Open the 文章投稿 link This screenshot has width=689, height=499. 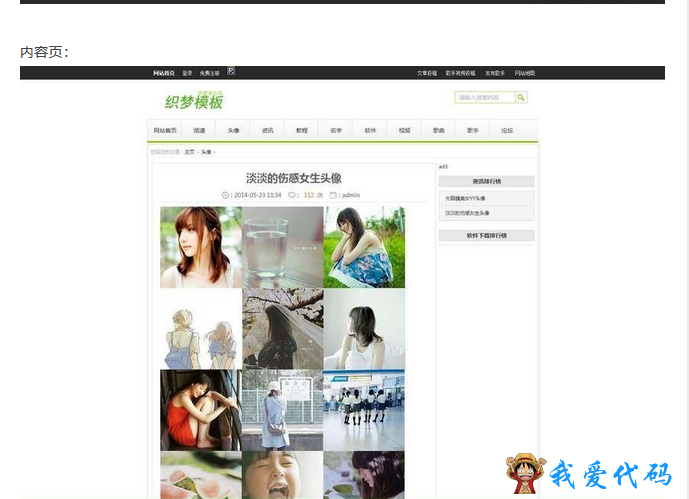[427, 73]
